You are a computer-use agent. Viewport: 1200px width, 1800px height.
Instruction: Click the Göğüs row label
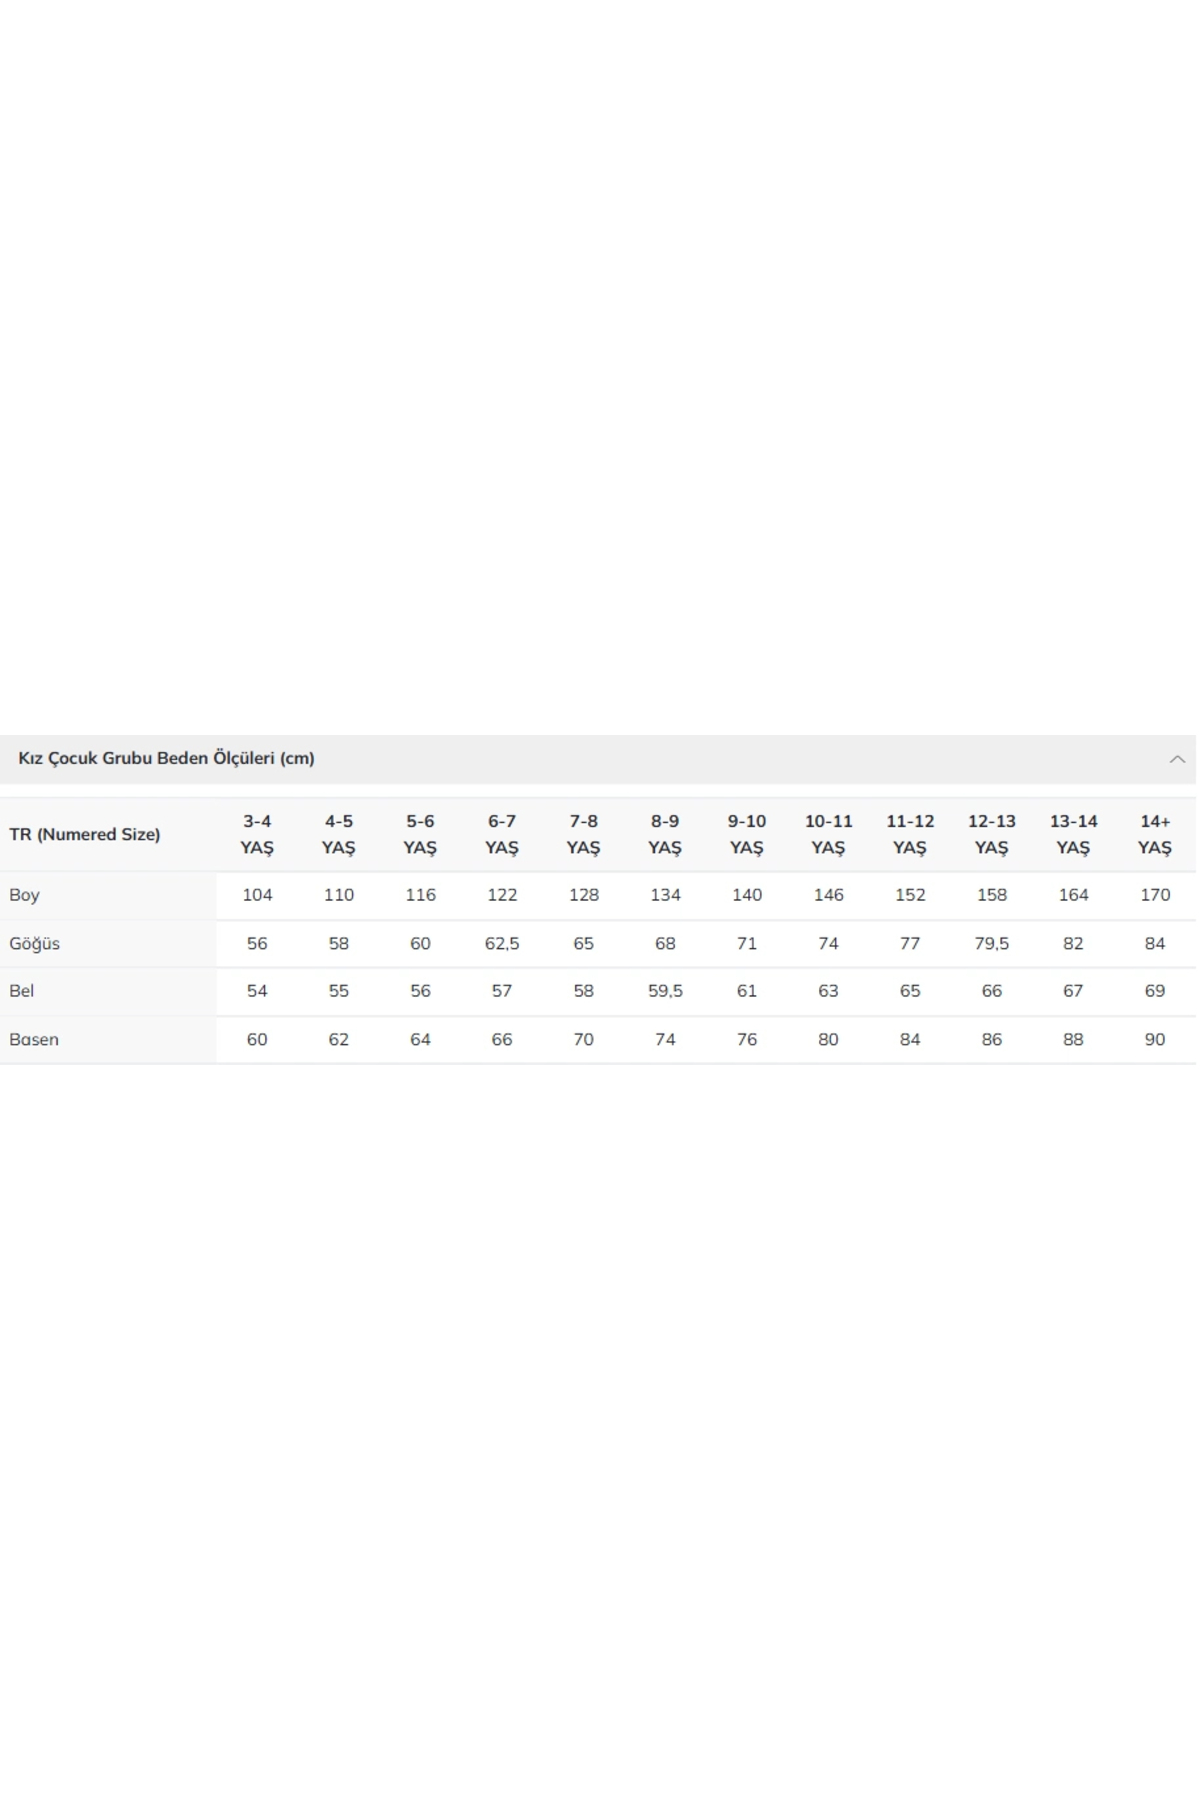pos(35,943)
